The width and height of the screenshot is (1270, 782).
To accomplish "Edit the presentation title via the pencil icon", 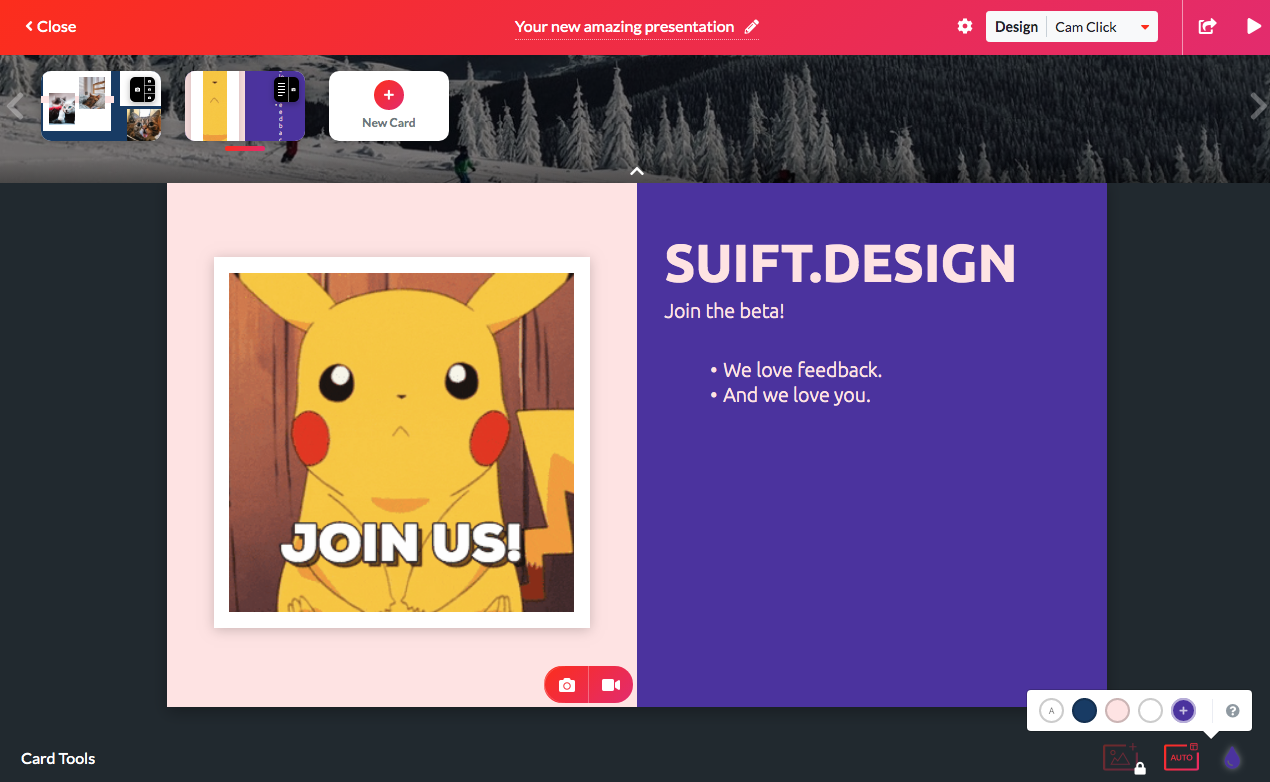I will coord(753,27).
